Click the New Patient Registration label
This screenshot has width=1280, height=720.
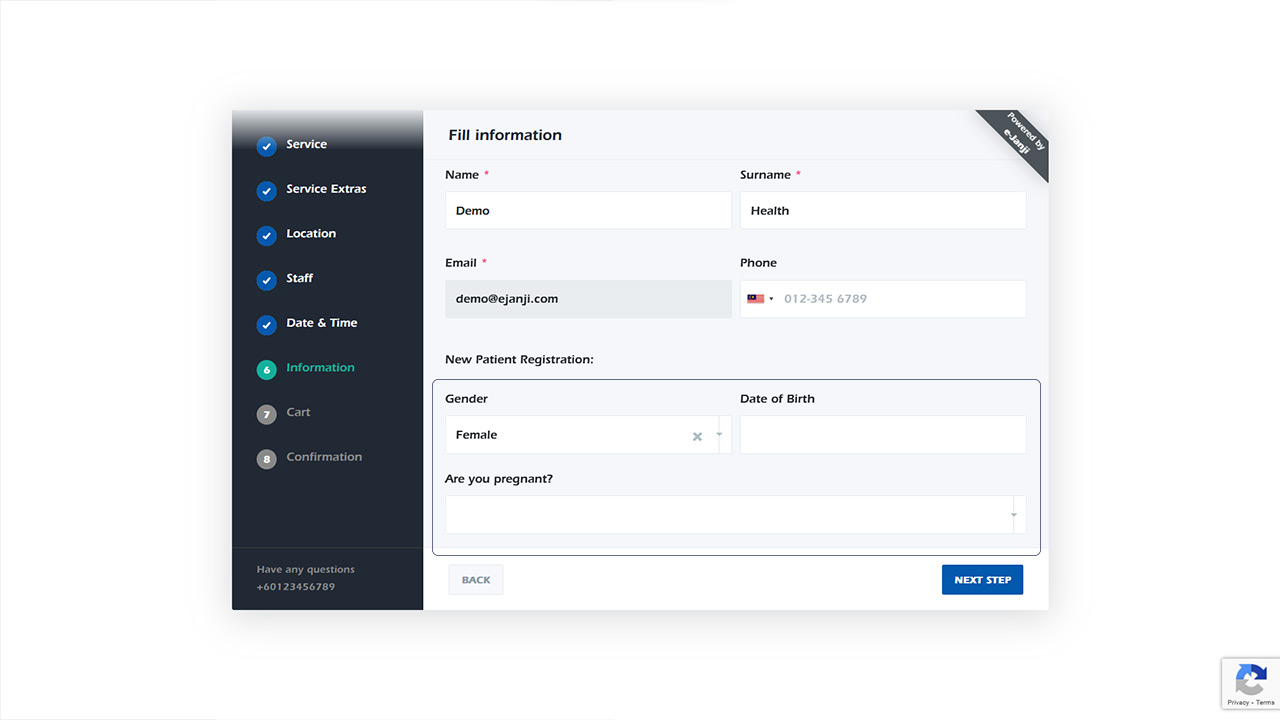[x=519, y=359]
